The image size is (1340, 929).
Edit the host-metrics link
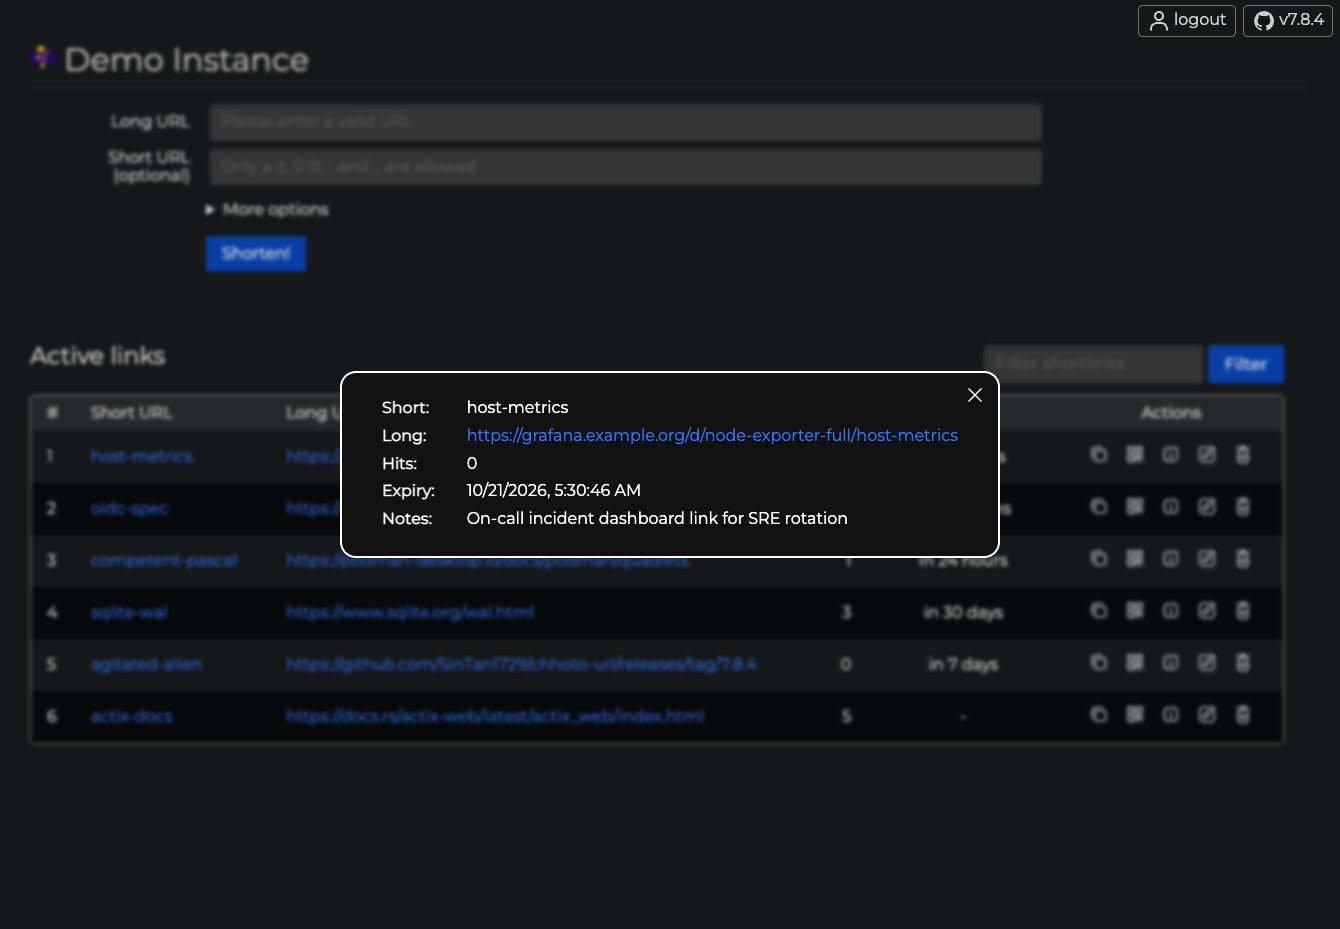tap(1207, 455)
